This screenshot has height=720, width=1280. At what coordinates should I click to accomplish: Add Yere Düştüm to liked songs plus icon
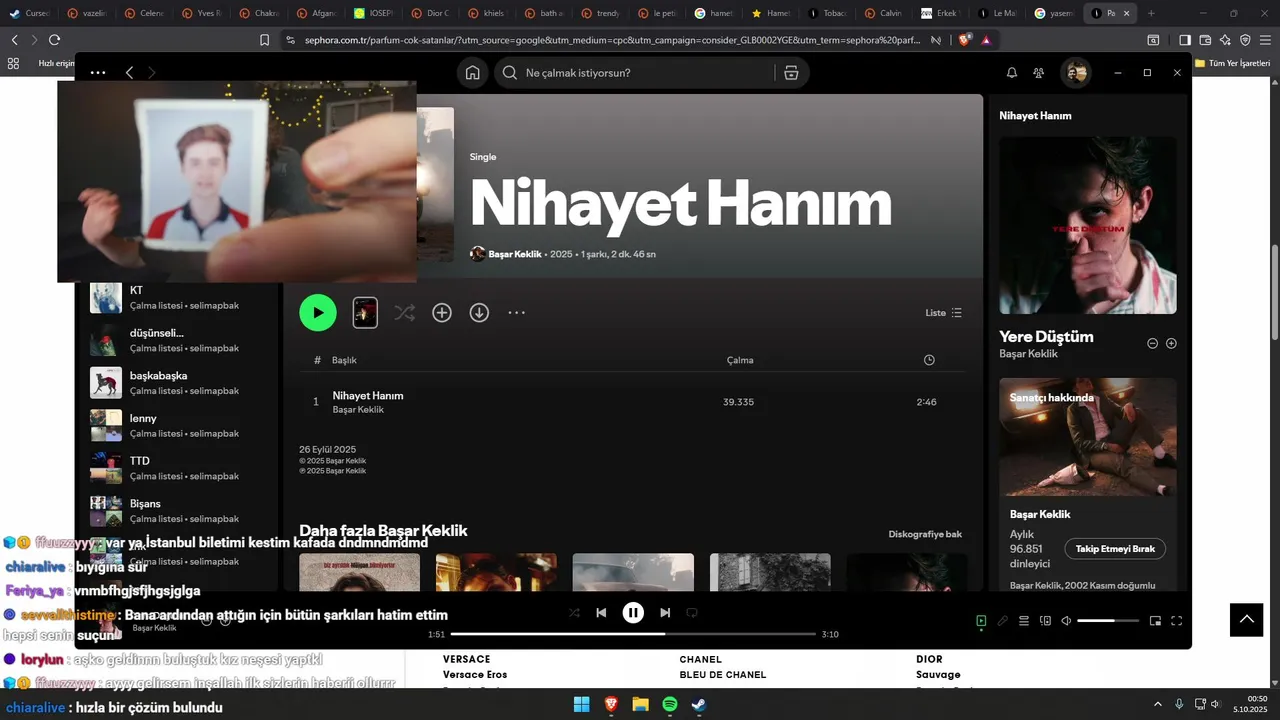click(x=1171, y=343)
